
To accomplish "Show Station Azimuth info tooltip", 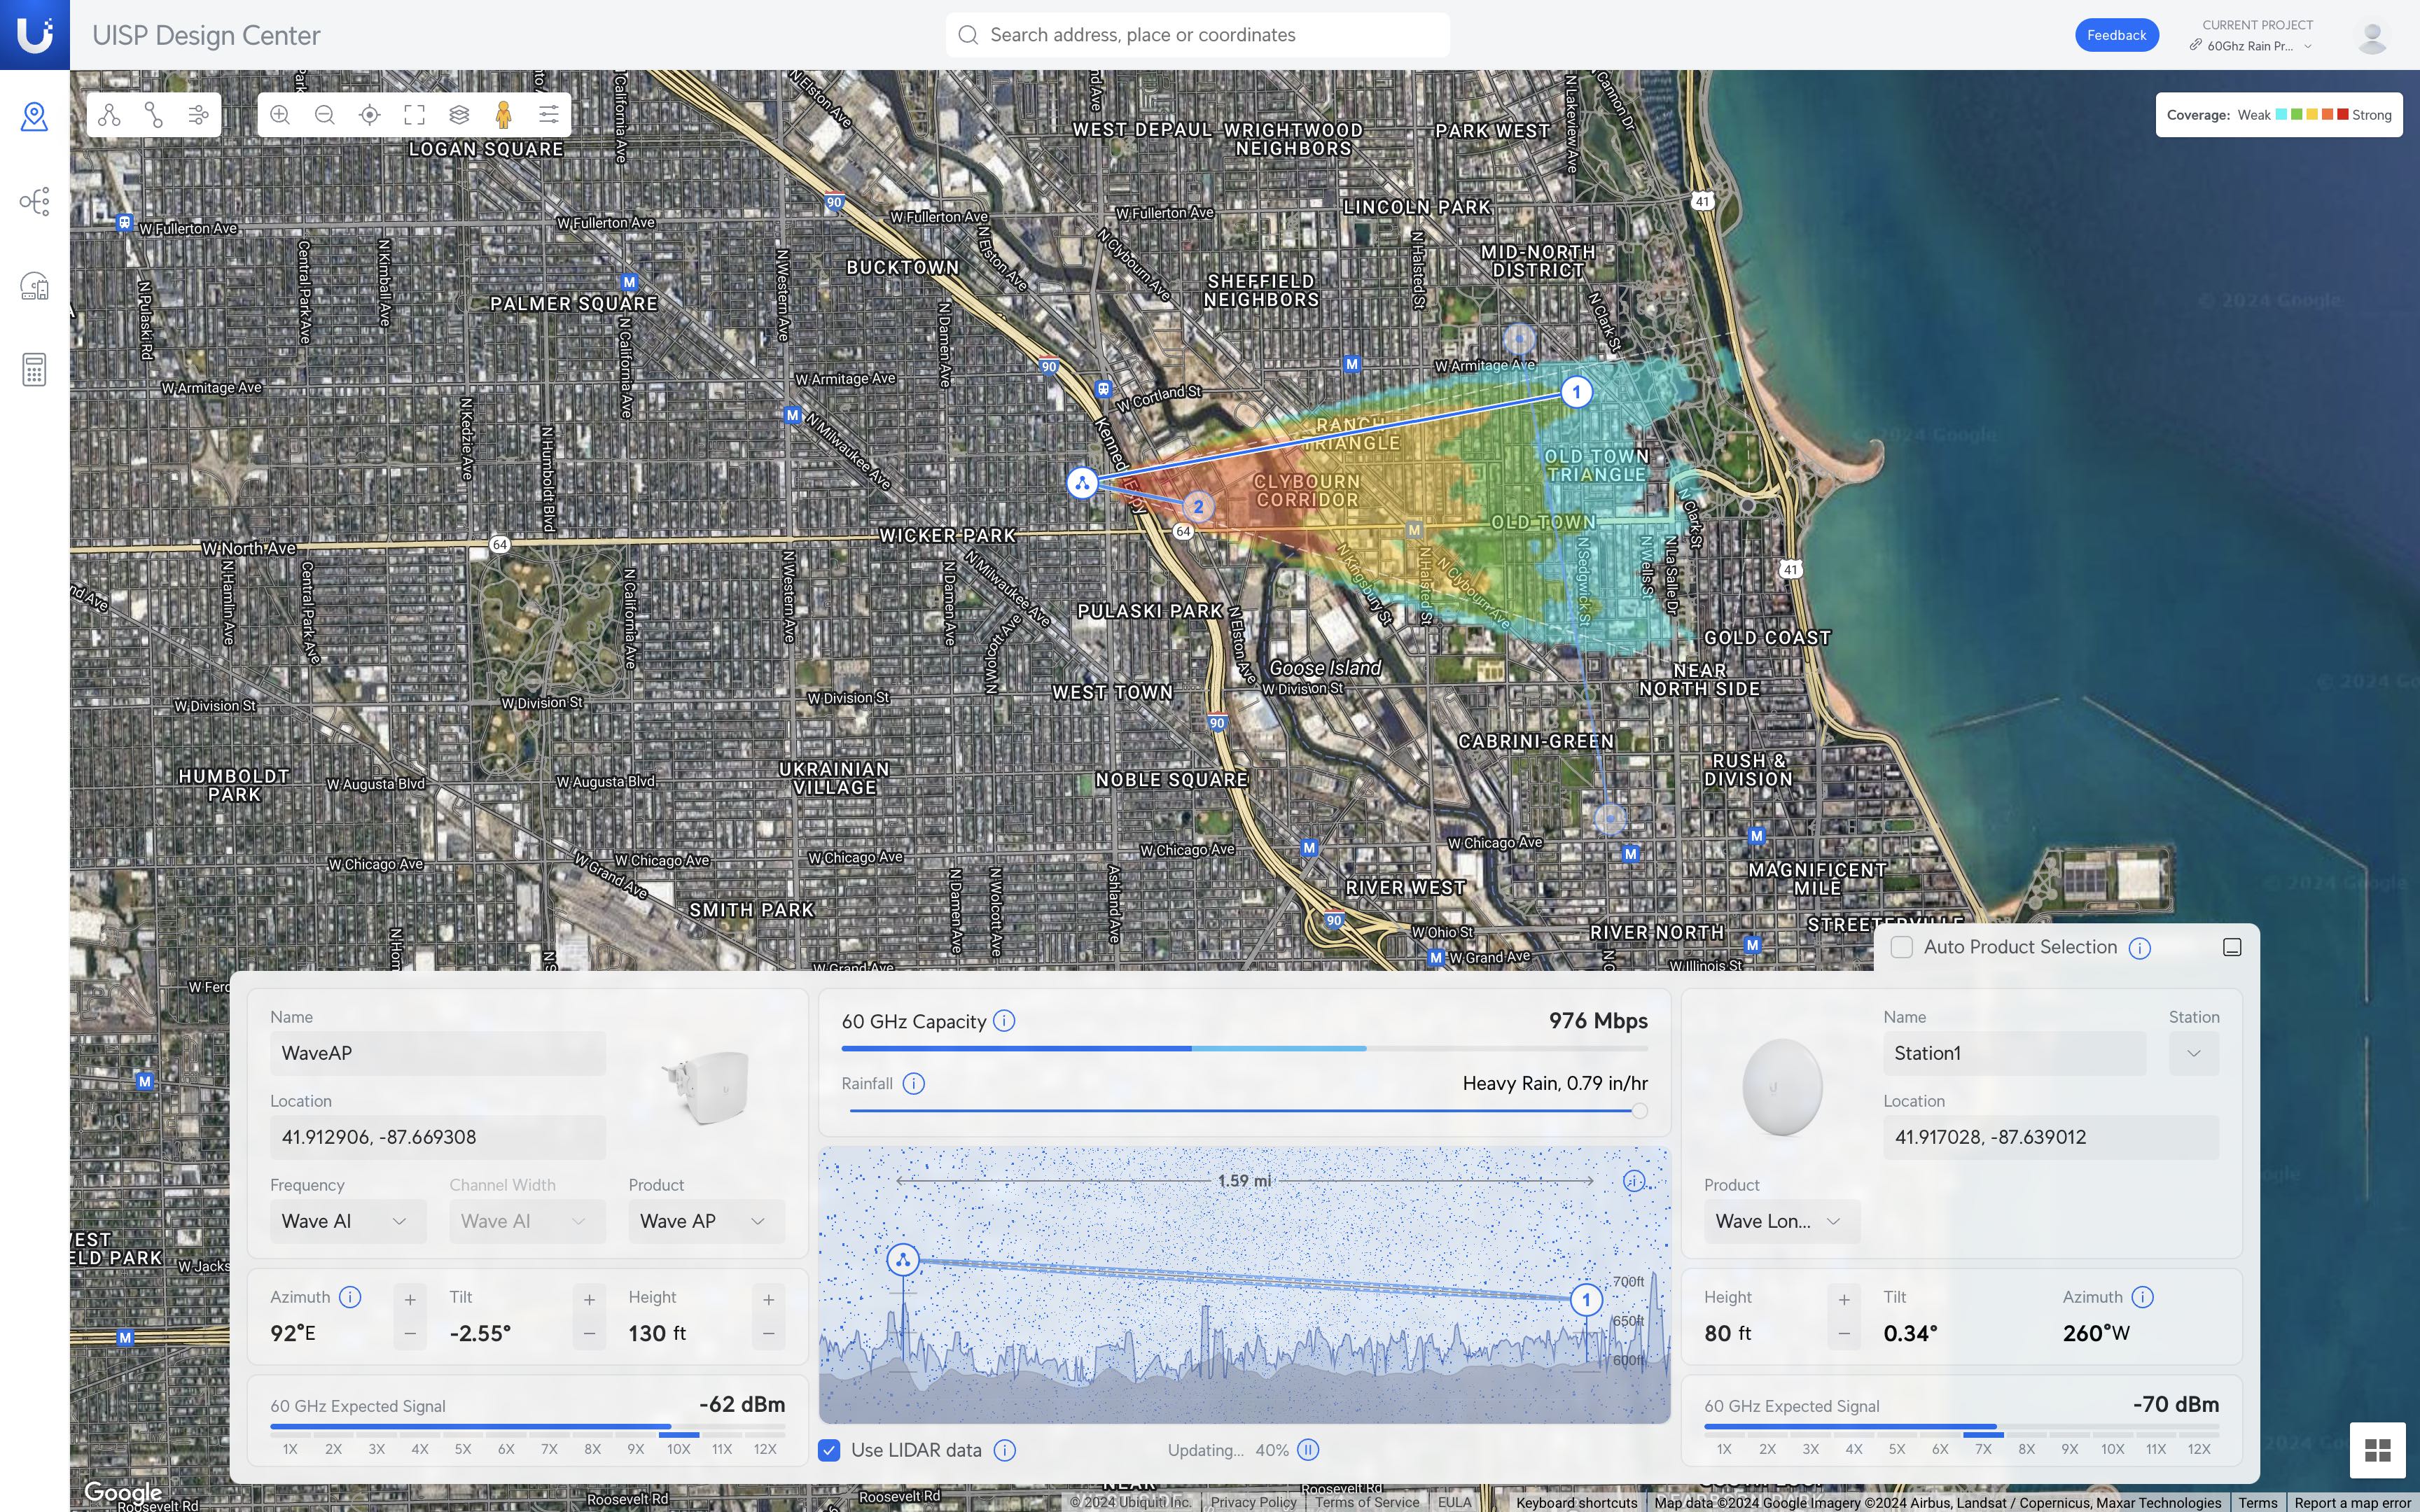I will coord(2142,1297).
